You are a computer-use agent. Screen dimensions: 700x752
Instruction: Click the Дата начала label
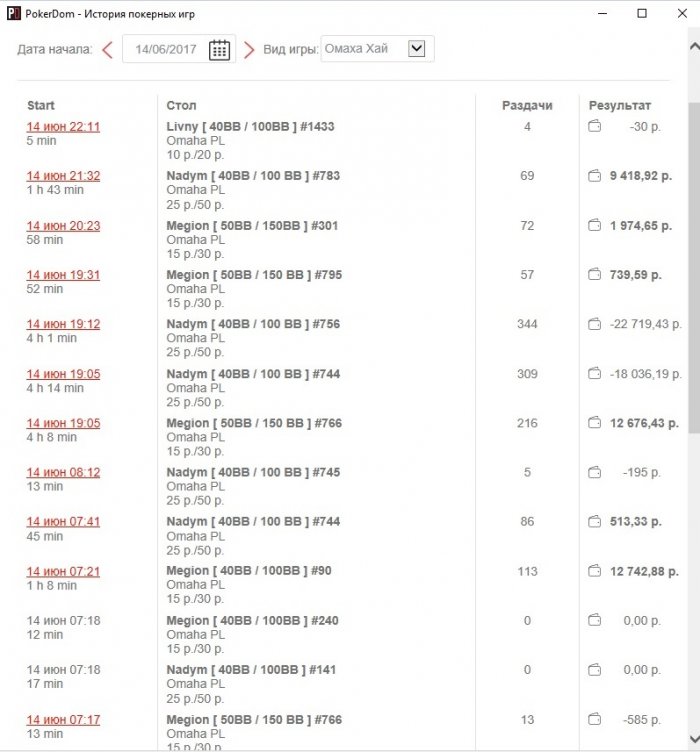pyautogui.click(x=55, y=49)
